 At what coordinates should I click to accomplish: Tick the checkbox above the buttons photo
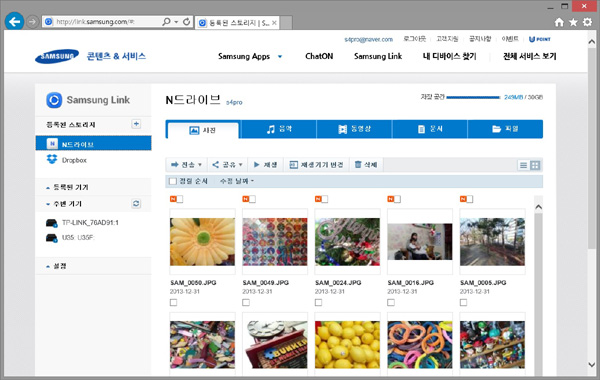(252, 199)
